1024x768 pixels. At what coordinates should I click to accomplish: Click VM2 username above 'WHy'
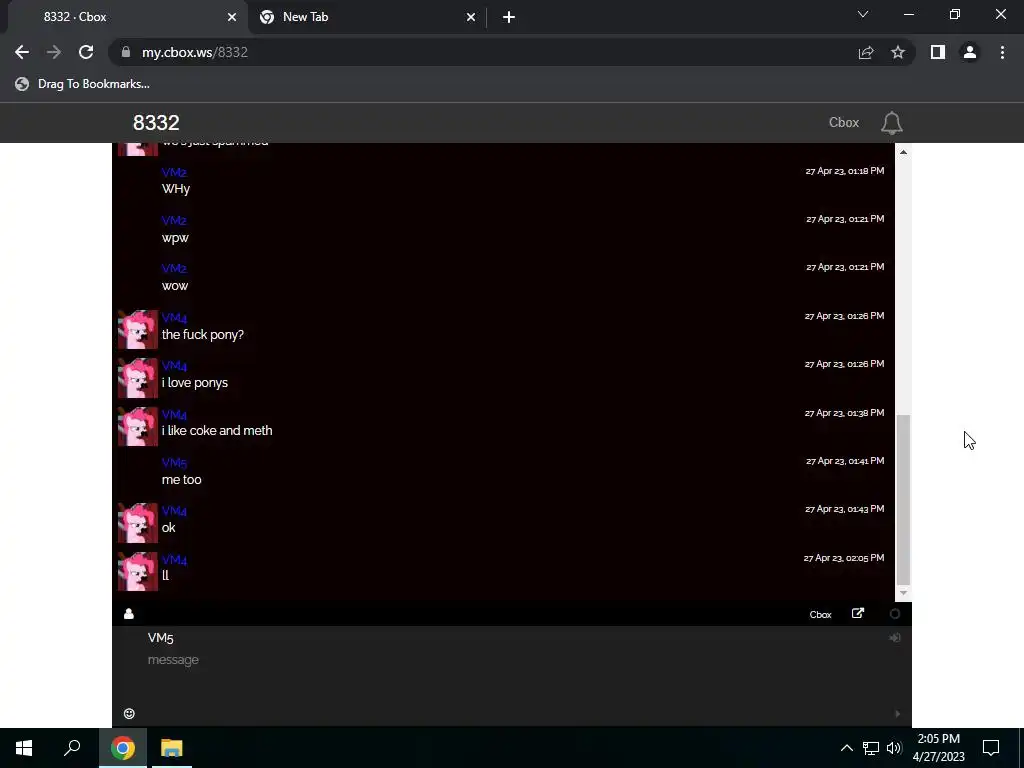point(174,172)
